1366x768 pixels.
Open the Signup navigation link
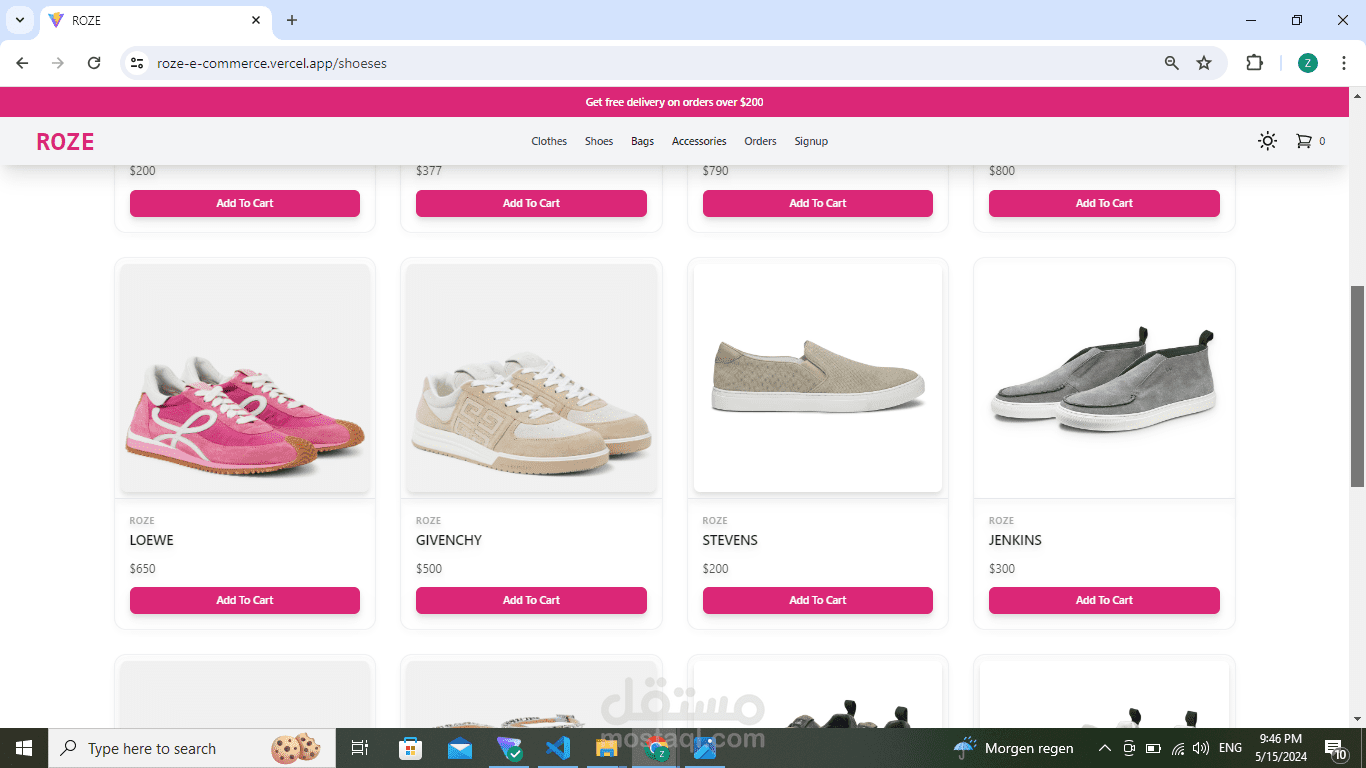pos(811,141)
